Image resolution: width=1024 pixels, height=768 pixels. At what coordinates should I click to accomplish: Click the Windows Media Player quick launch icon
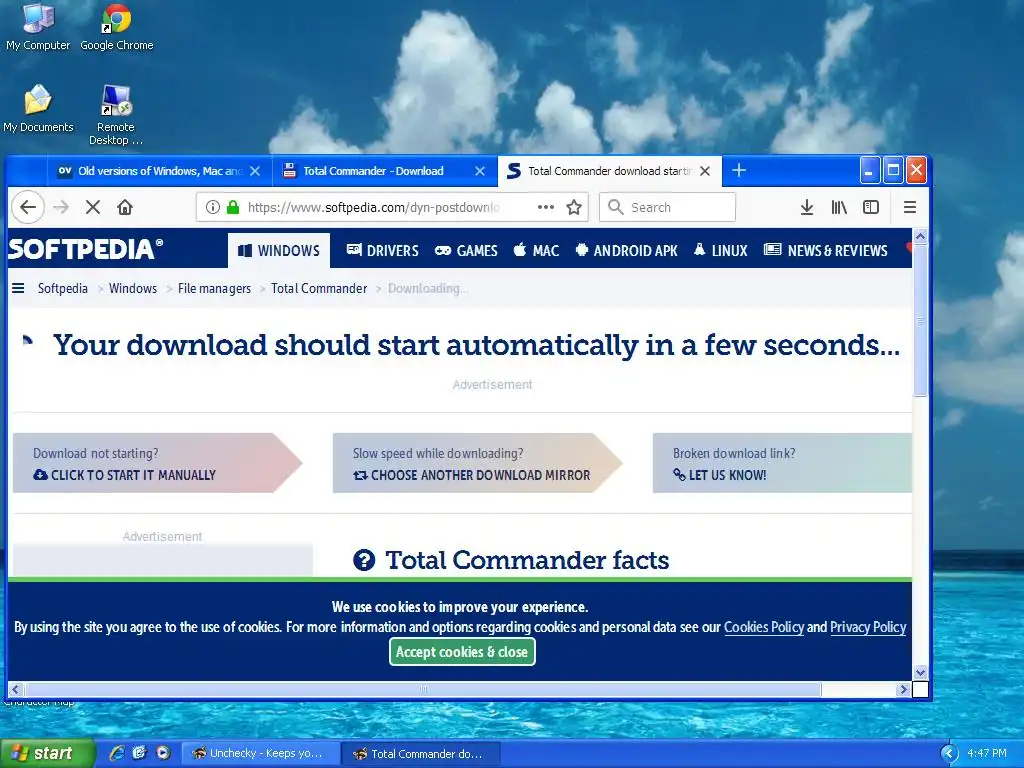(163, 753)
